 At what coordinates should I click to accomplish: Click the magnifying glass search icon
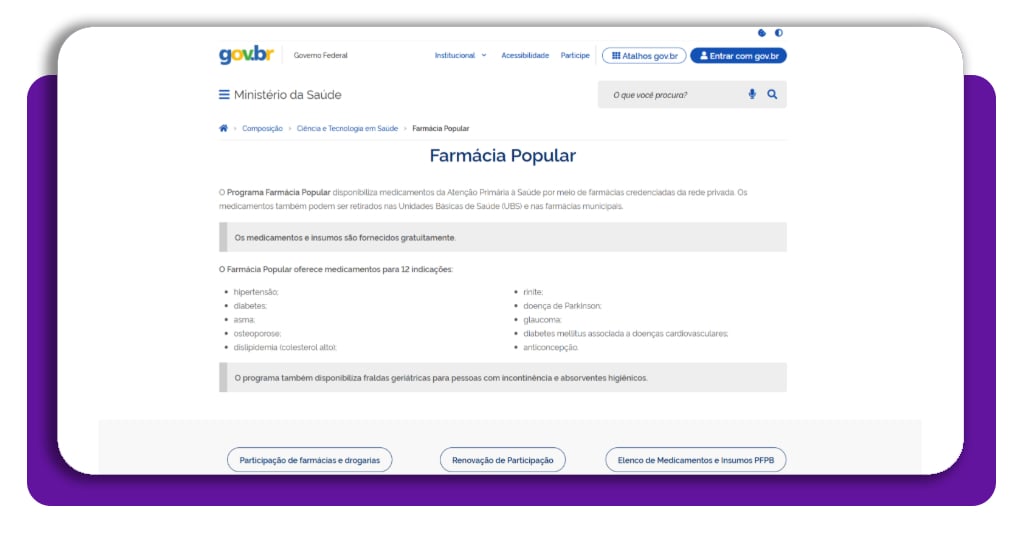point(772,94)
